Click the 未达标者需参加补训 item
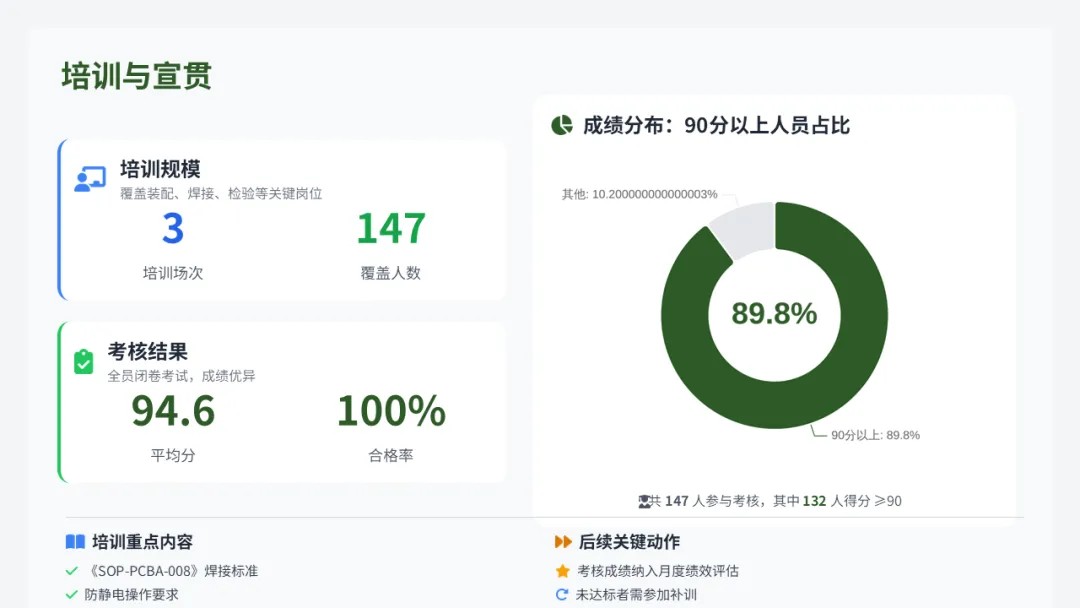Screen dimensions: 1080x608 636,595
